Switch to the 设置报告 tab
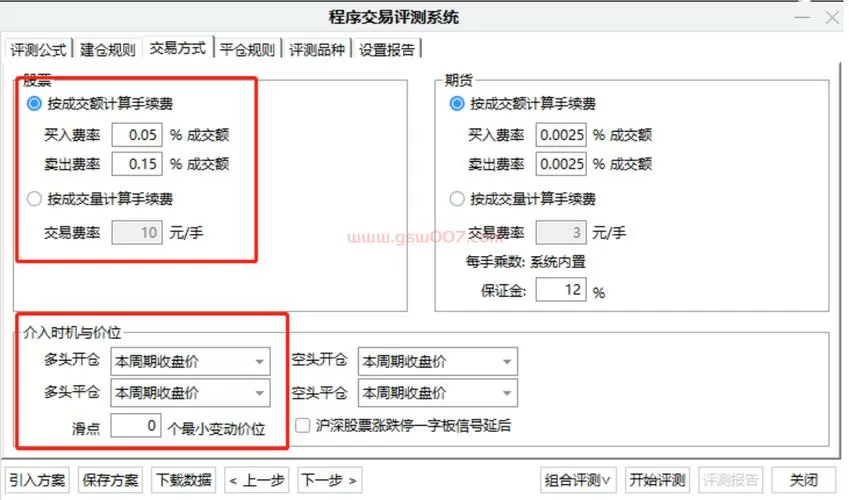The height and width of the screenshot is (500, 849). point(387,50)
